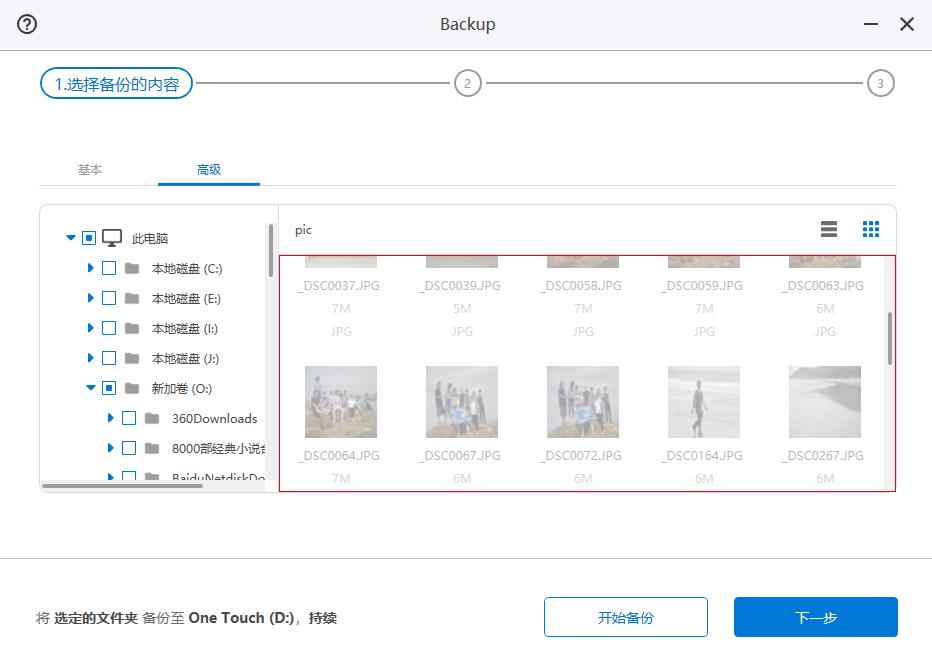This screenshot has width=932, height=665.
Task: Switch to grid view in the pic panel
Action: point(870,228)
